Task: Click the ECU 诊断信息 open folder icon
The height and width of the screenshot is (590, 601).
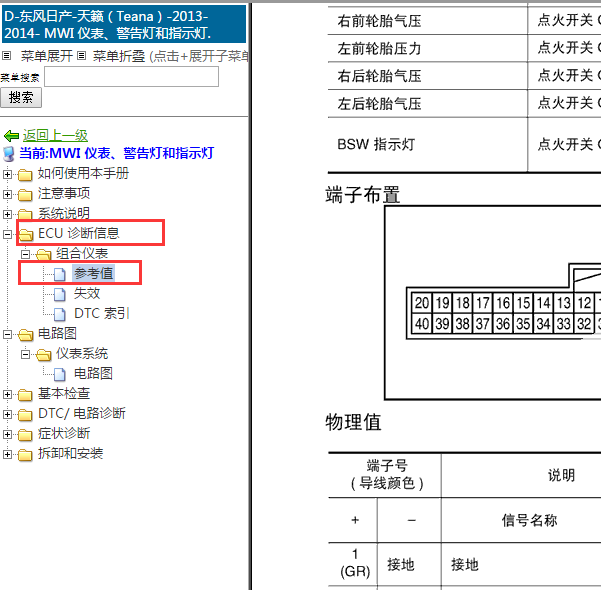Action: click(x=26, y=235)
